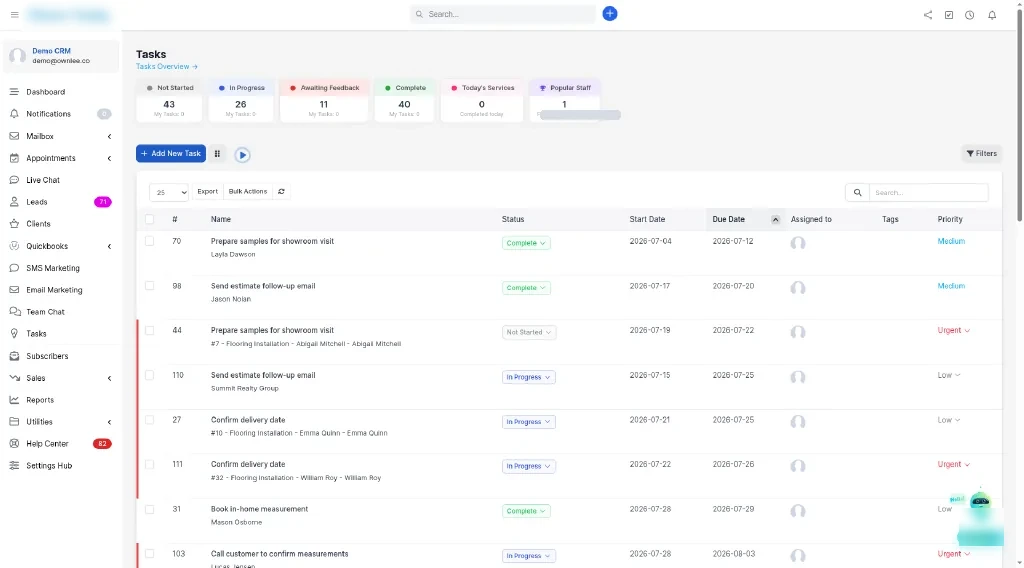Check the box for task 31
1024x568 pixels.
150,509
